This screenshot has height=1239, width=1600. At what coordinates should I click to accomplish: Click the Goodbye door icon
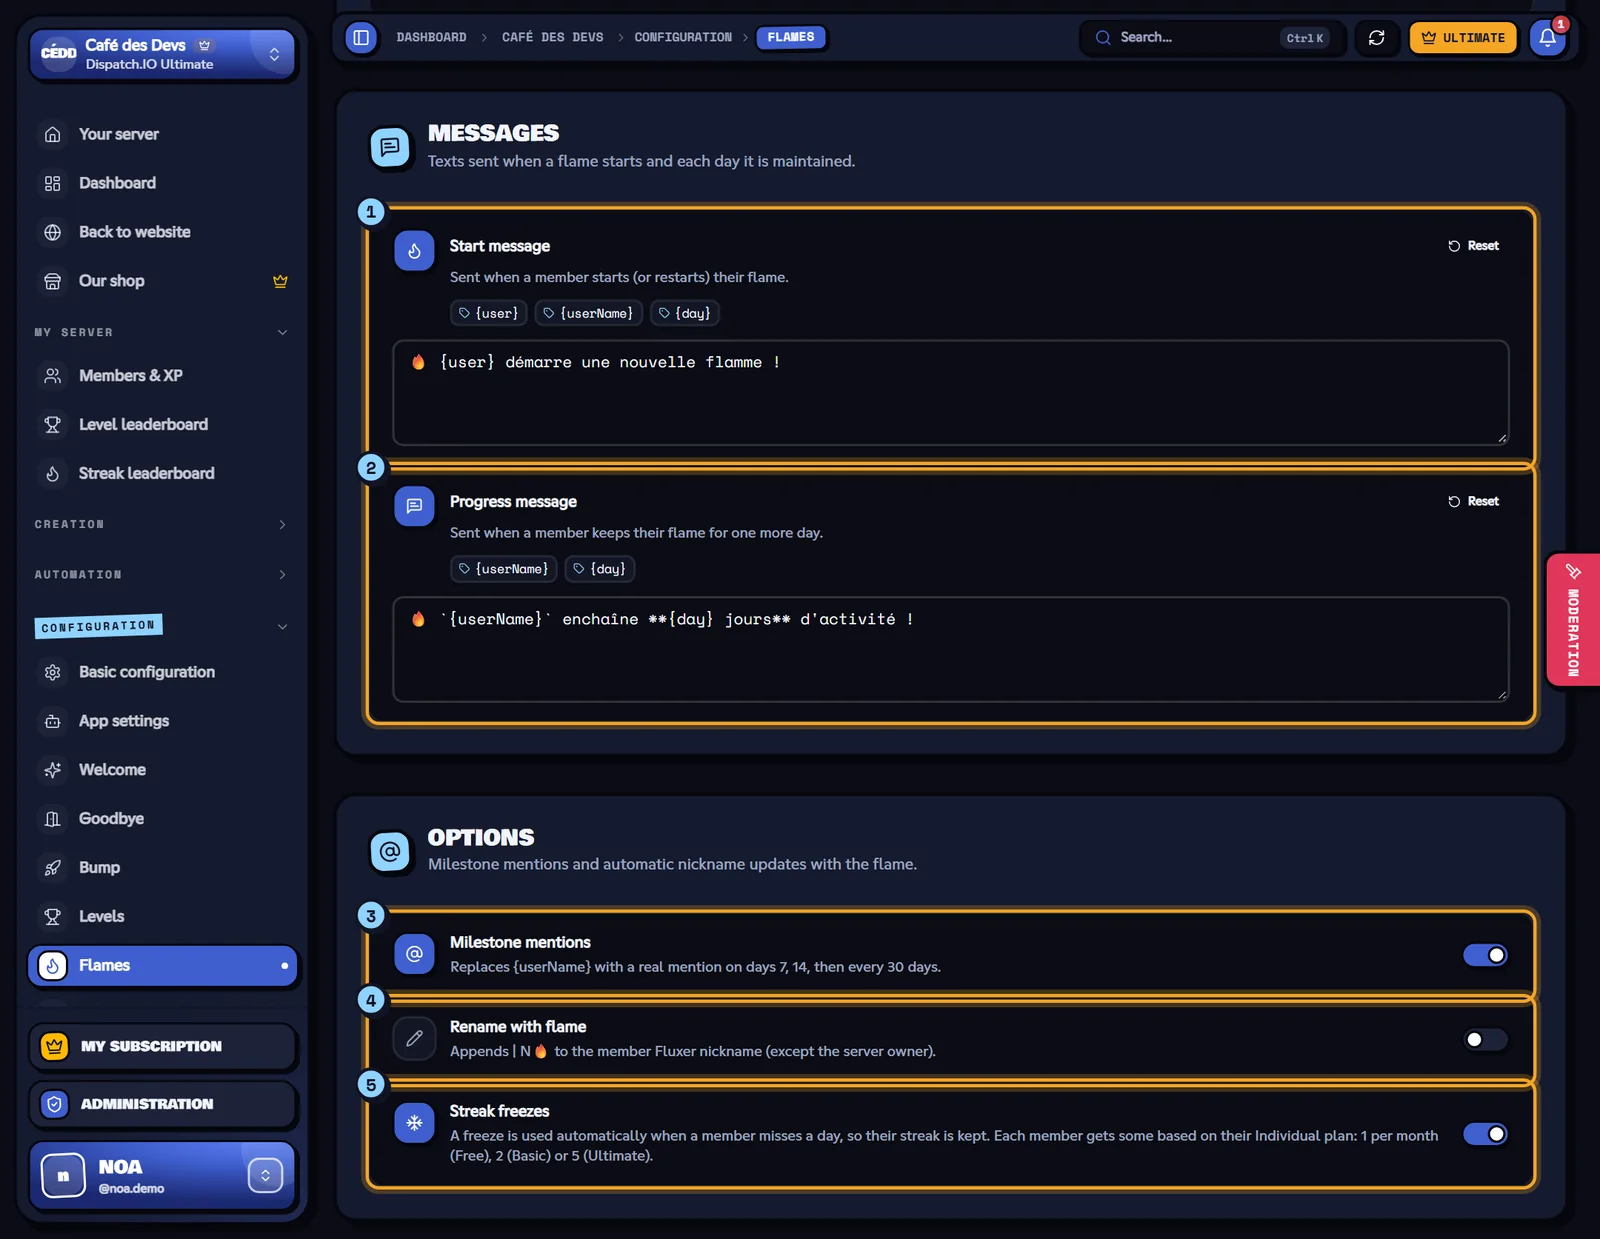[x=53, y=819]
